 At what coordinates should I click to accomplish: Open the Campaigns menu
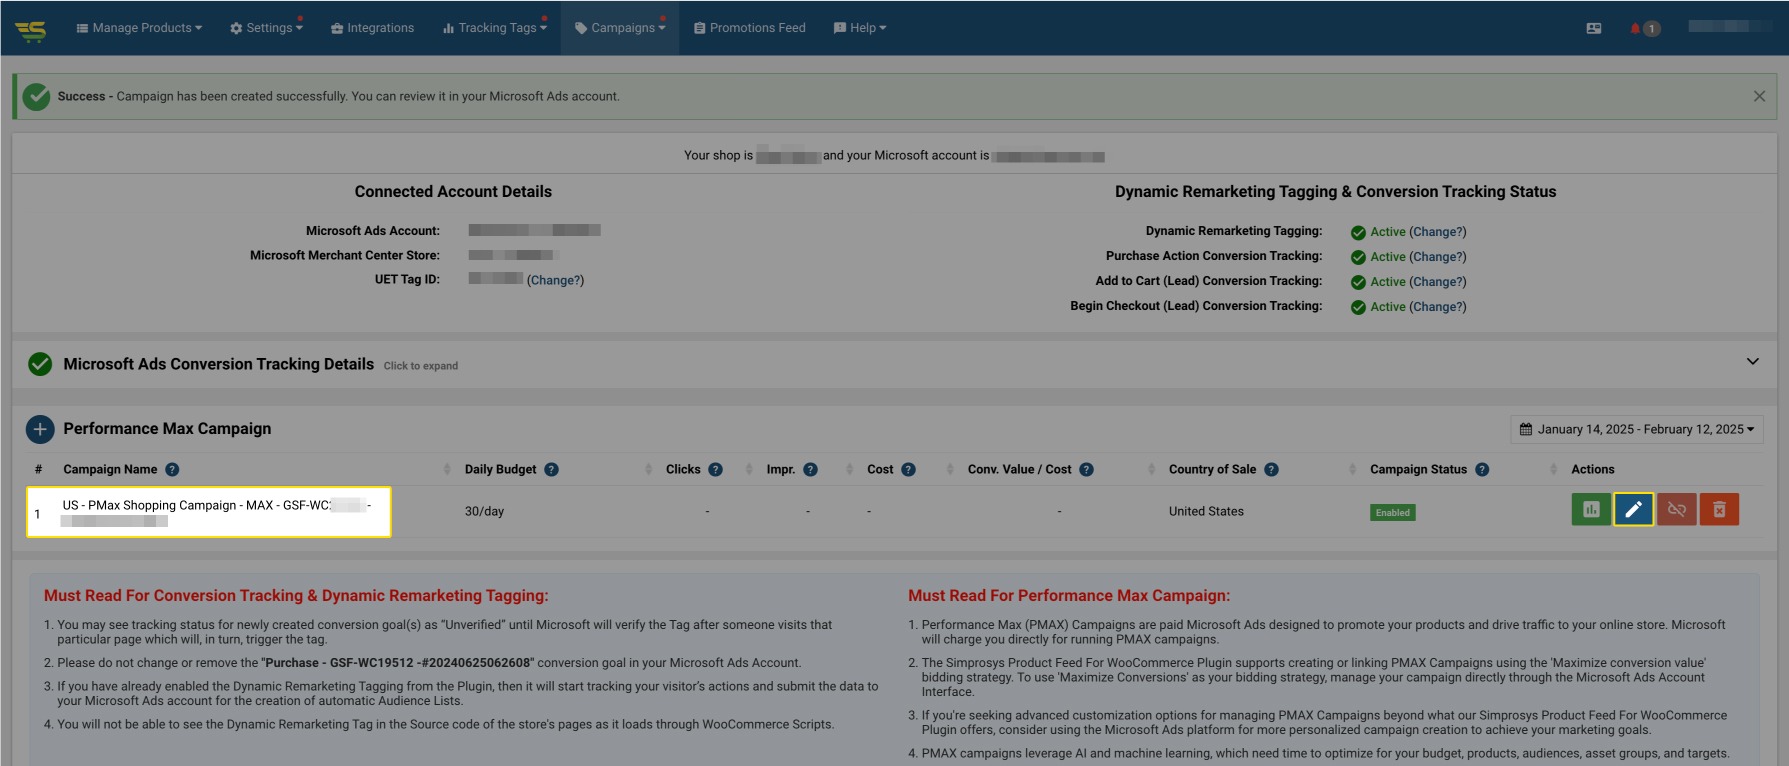click(620, 28)
